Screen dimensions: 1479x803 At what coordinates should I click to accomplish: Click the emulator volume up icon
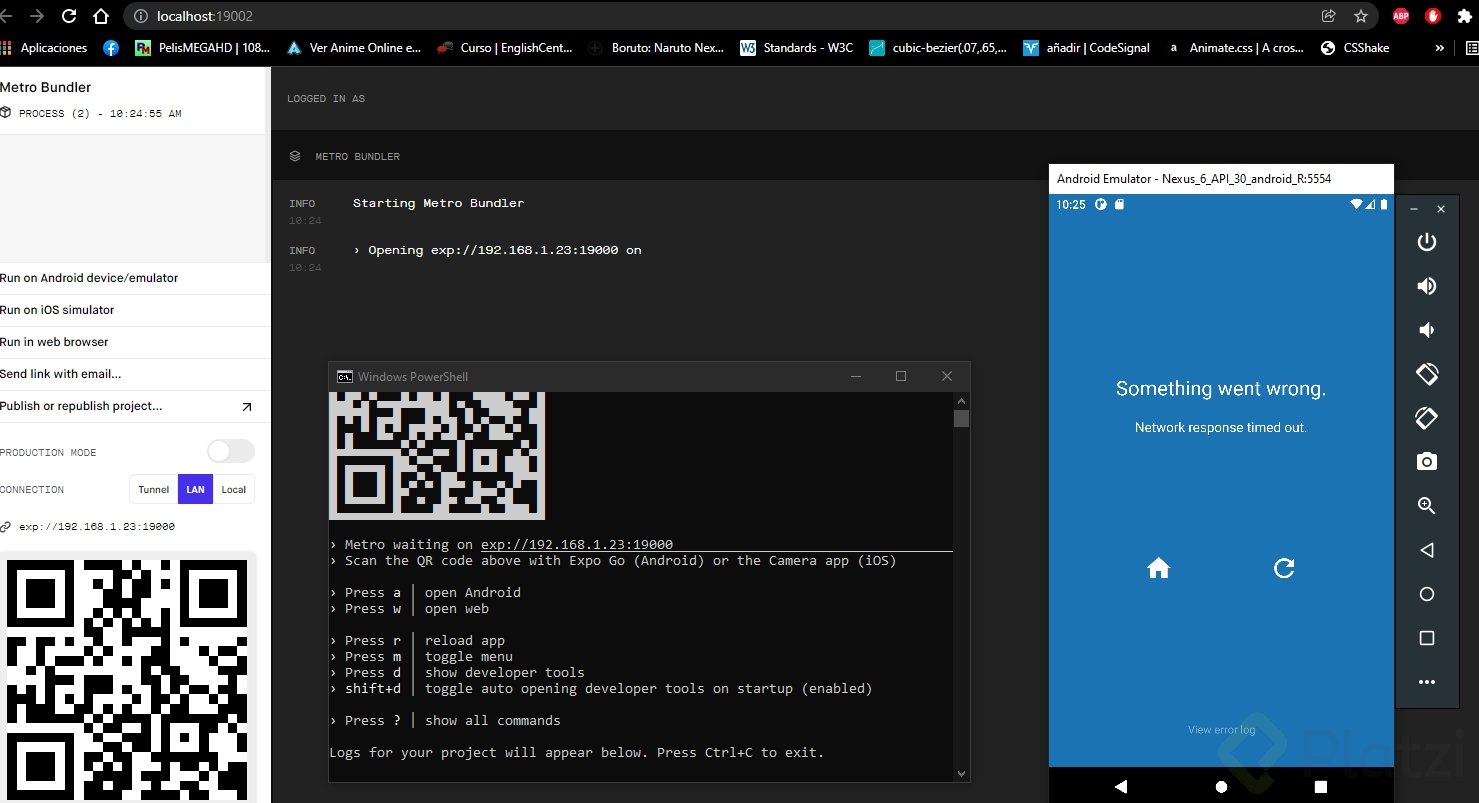click(1426, 286)
